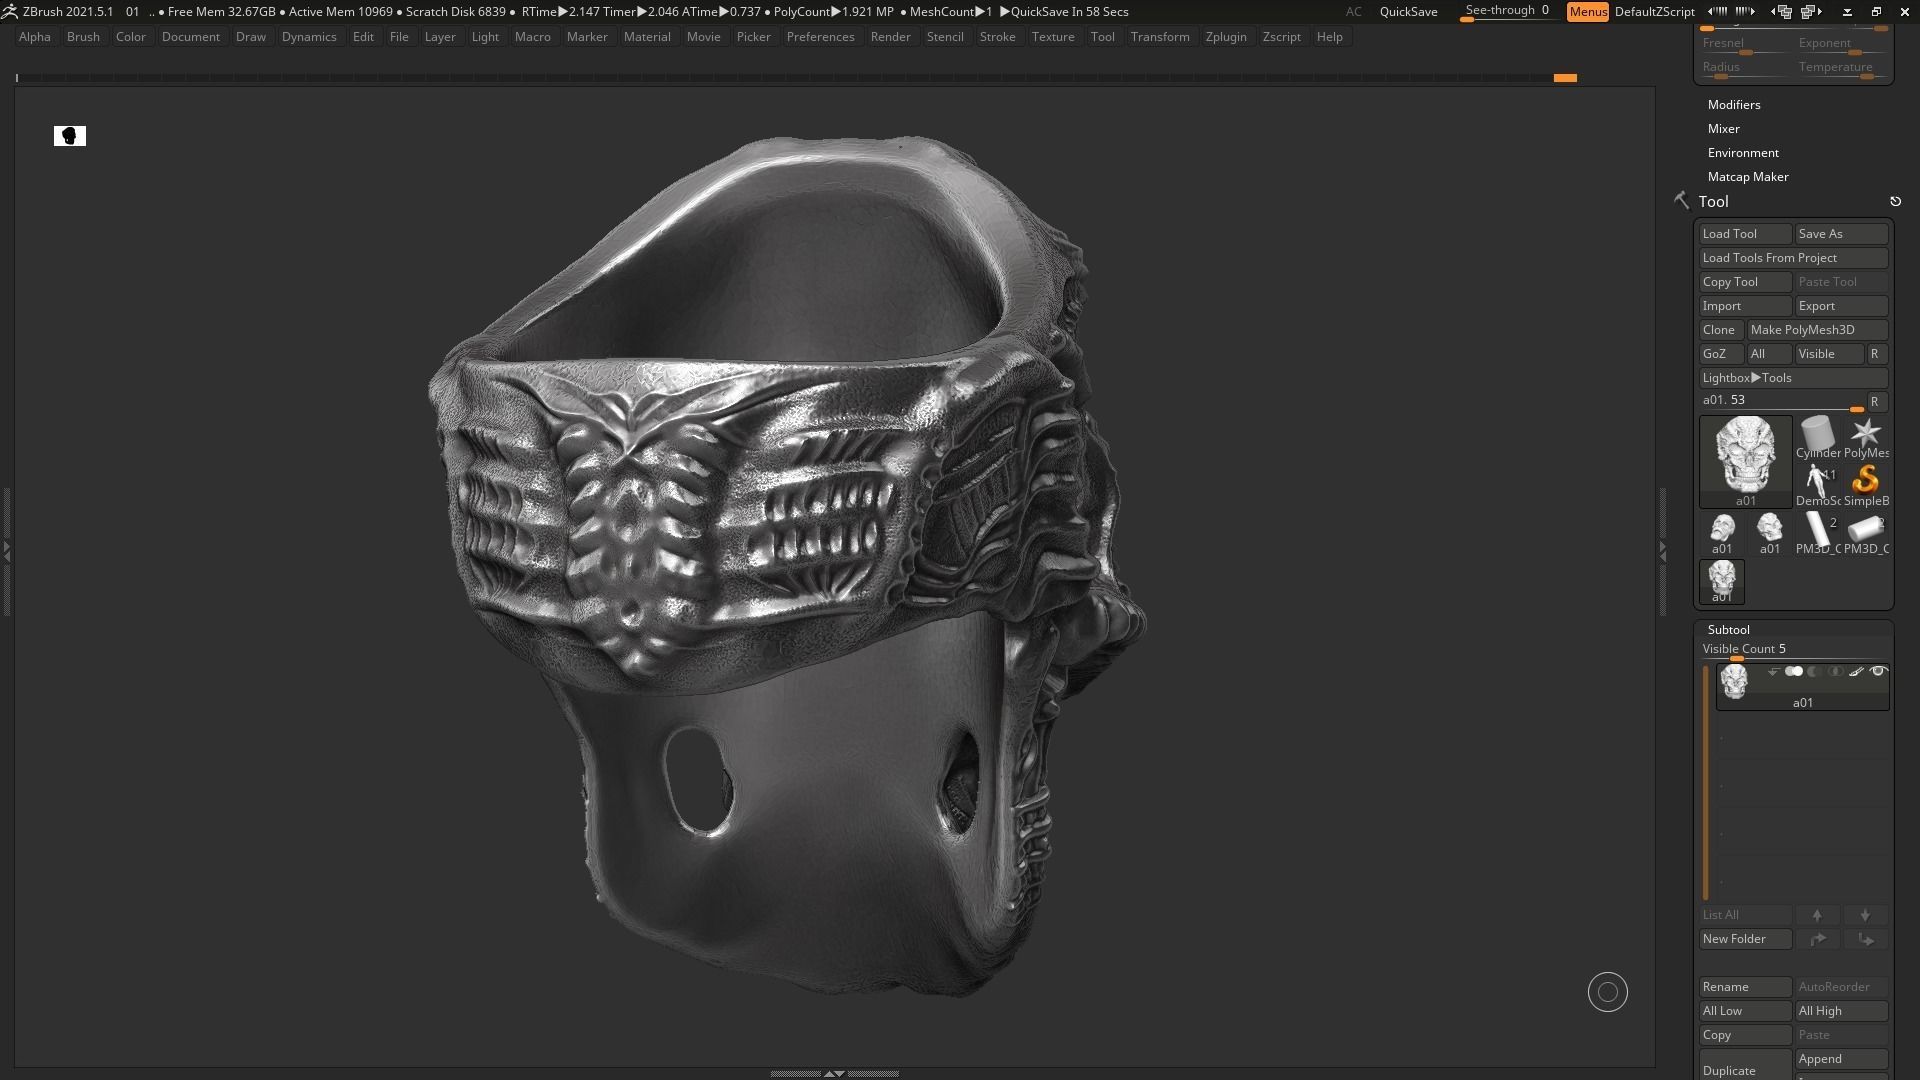Viewport: 1920px width, 1080px height.
Task: Click the subtool curved move-to-top arrow
Action: [1817, 939]
